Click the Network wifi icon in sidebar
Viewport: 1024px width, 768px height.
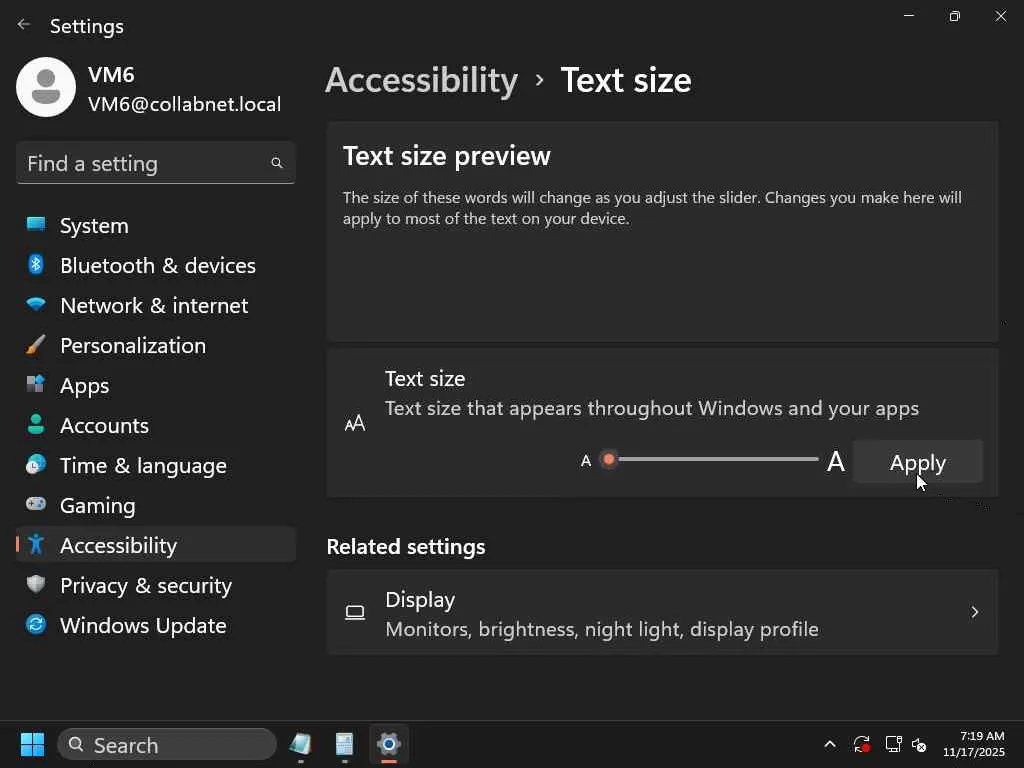coord(36,304)
